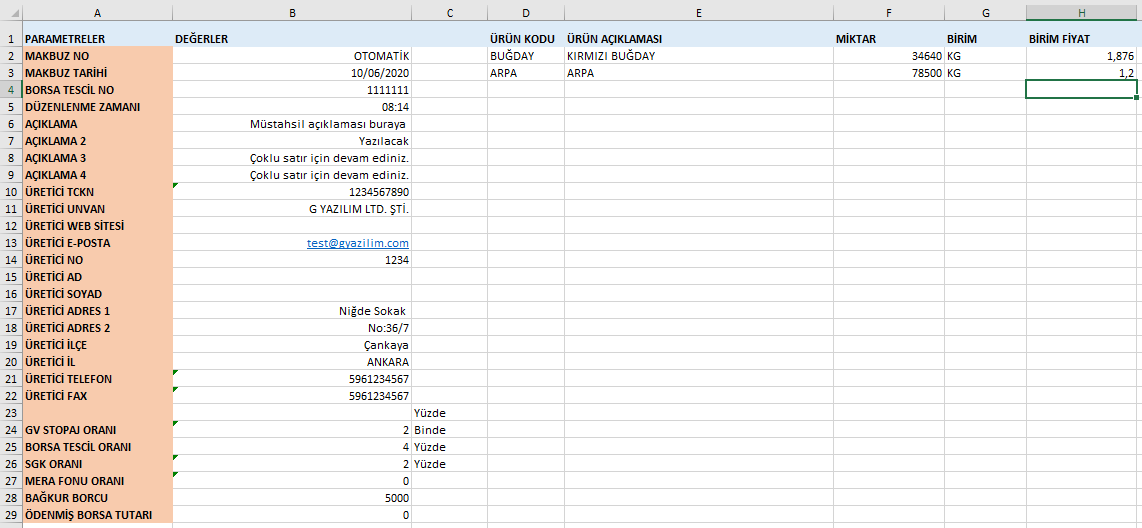1142x528 pixels.
Task: Select the BİRİM FİYAT header cell
Action: coord(1082,39)
